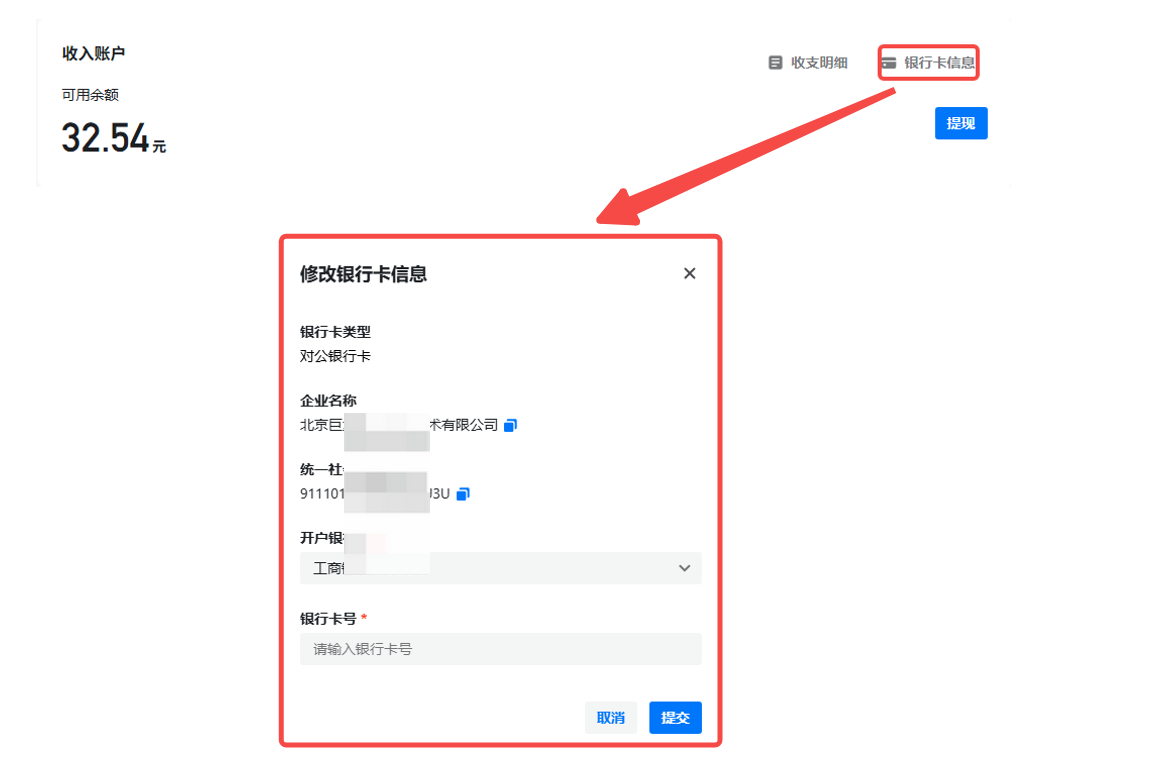Submit the form with 提交 button
This screenshot has width=1156, height=759.
[x=675, y=718]
